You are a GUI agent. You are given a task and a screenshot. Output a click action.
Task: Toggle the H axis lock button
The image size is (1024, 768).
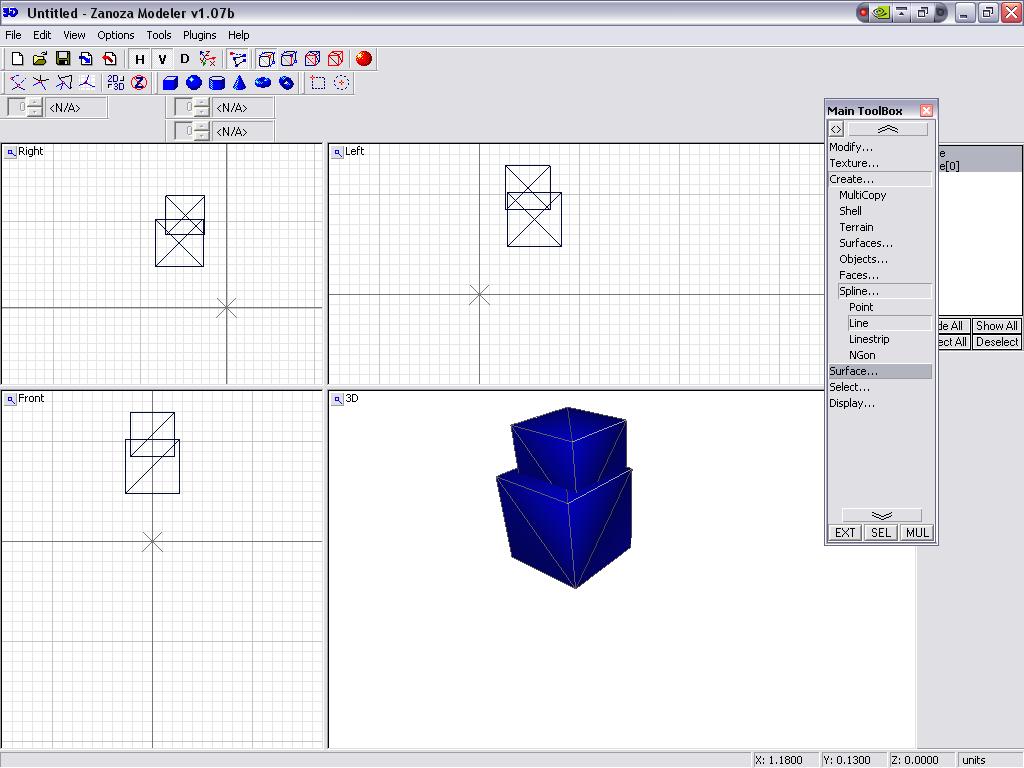point(140,59)
